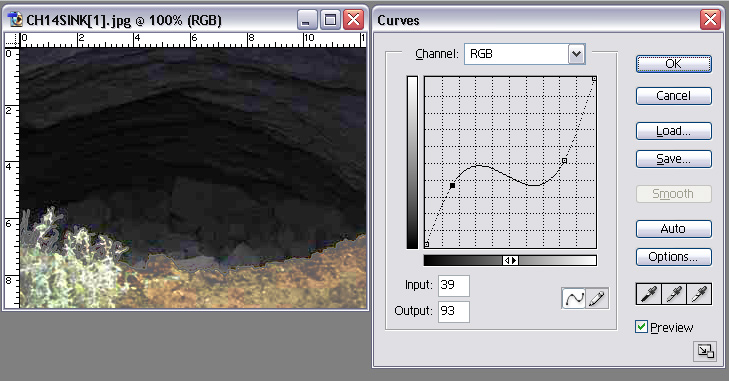Minimize the CH14SINK image window
Image resolution: width=729 pixels, height=381 pixels.
pos(306,20)
